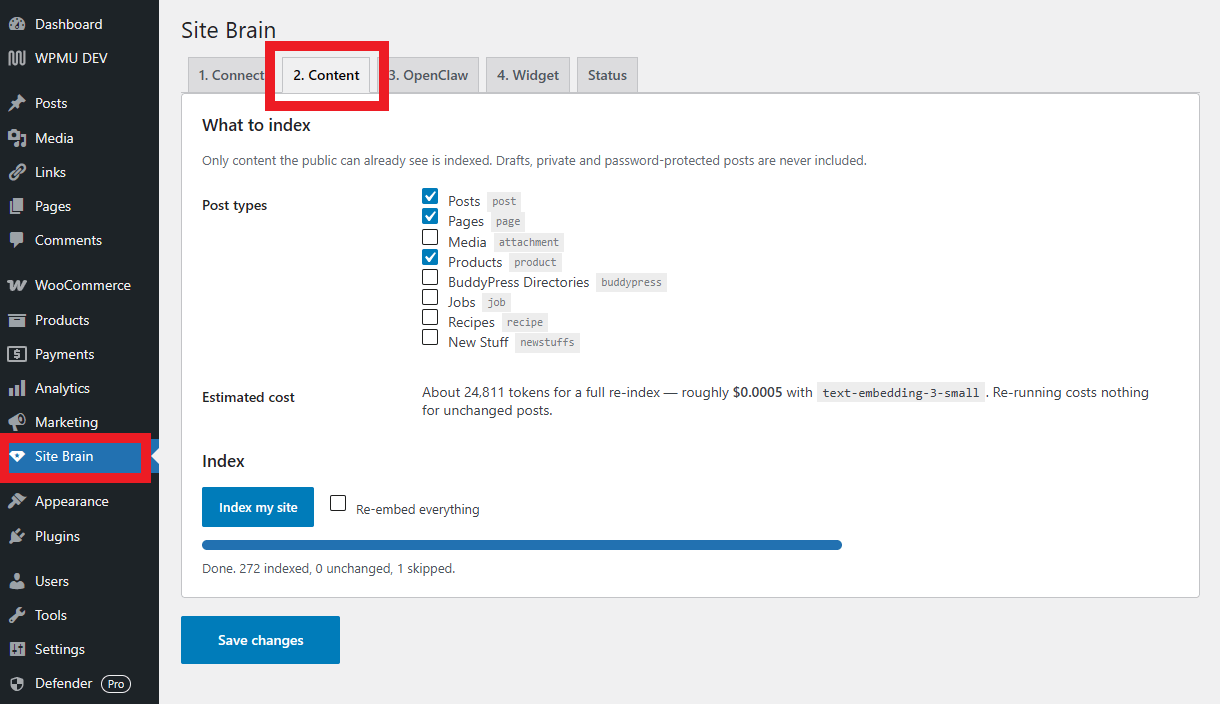Image resolution: width=1220 pixels, height=704 pixels.
Task: Toggle the Re-embed everything checkbox
Action: pos(338,503)
